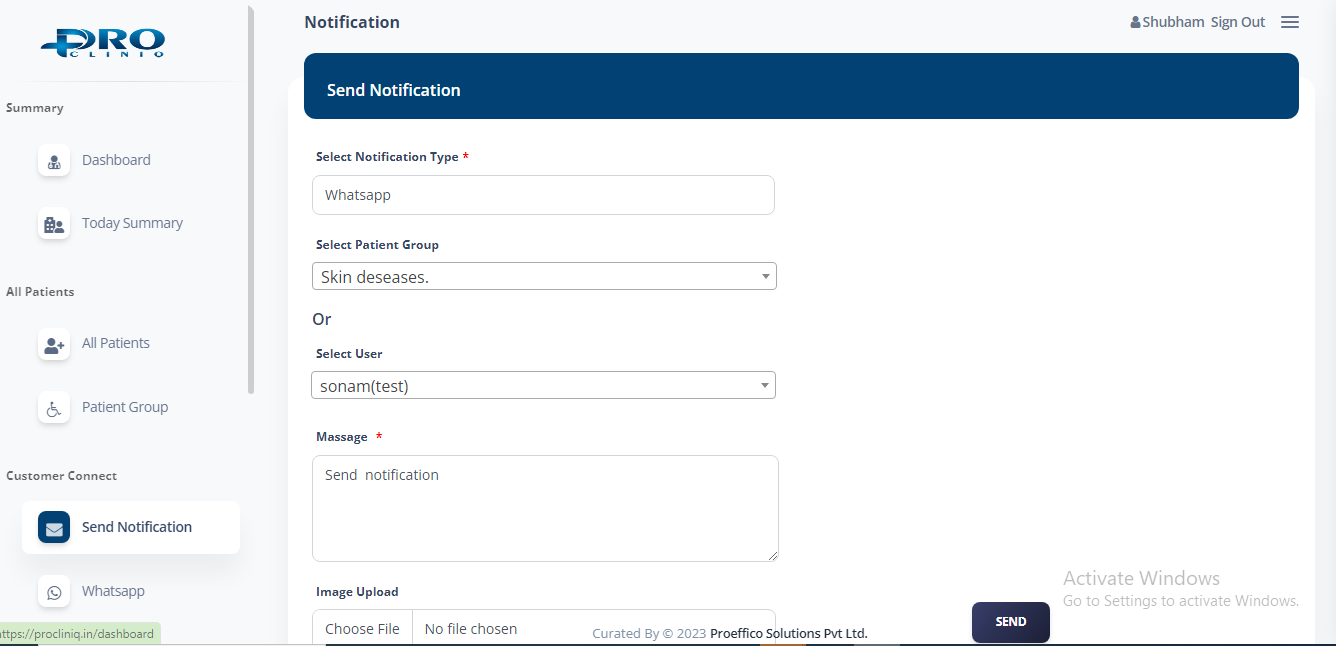Screen dimensions: 1336x646
Task: Expand the Select Patient Group dropdown
Action: [544, 277]
